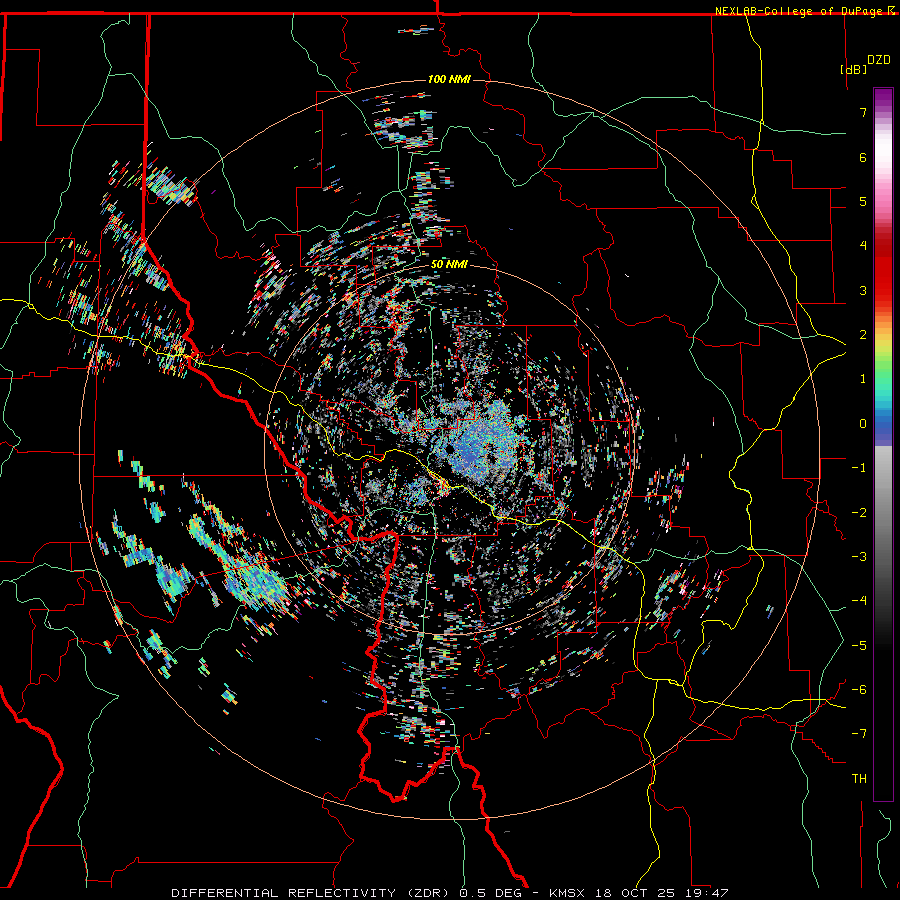
Task: Click the 50 NMI range ring label
Action: [449, 265]
